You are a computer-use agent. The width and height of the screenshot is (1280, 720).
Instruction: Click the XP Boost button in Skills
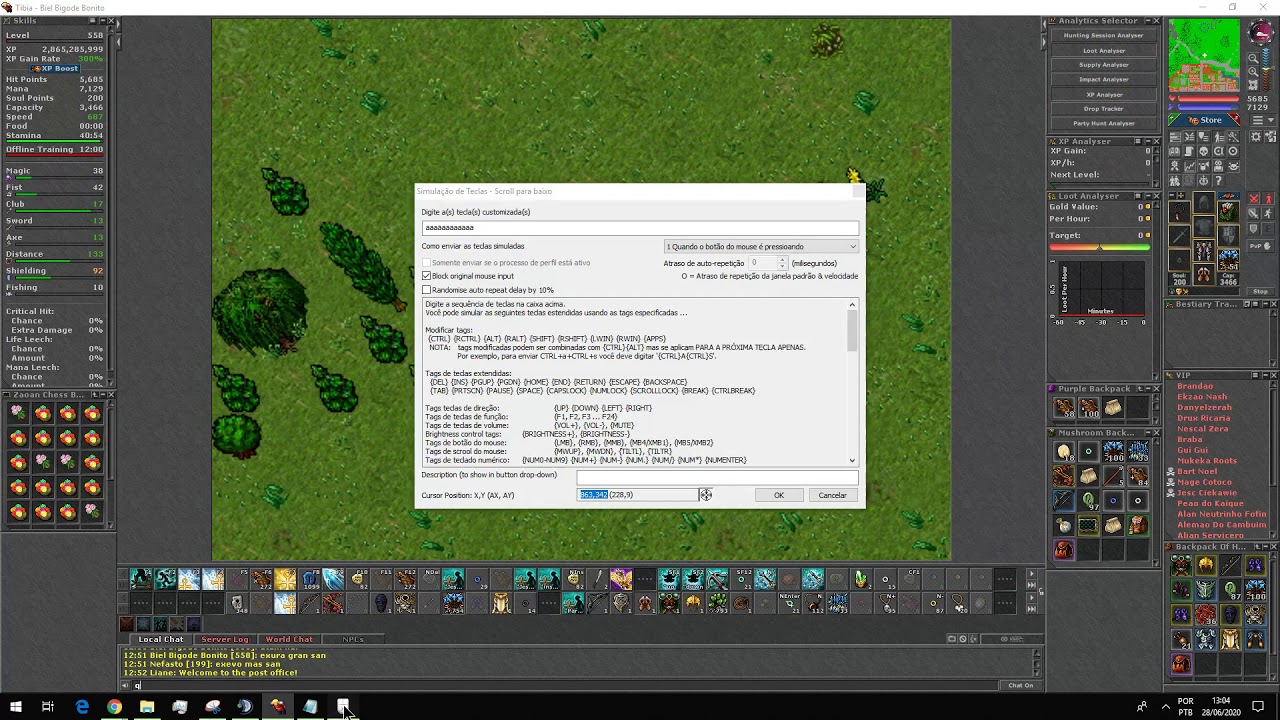click(55, 69)
